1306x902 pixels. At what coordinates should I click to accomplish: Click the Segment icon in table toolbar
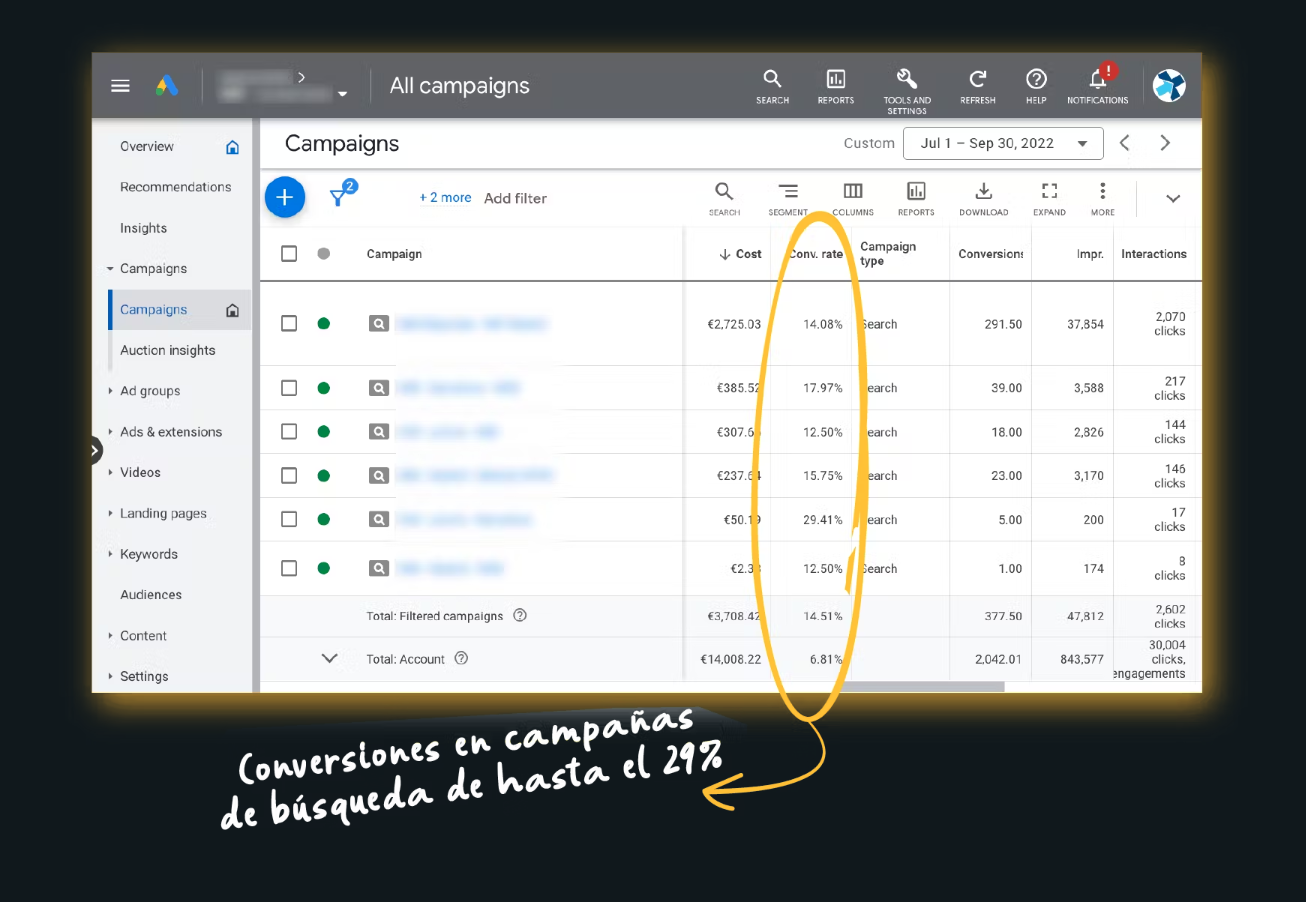pos(788,192)
